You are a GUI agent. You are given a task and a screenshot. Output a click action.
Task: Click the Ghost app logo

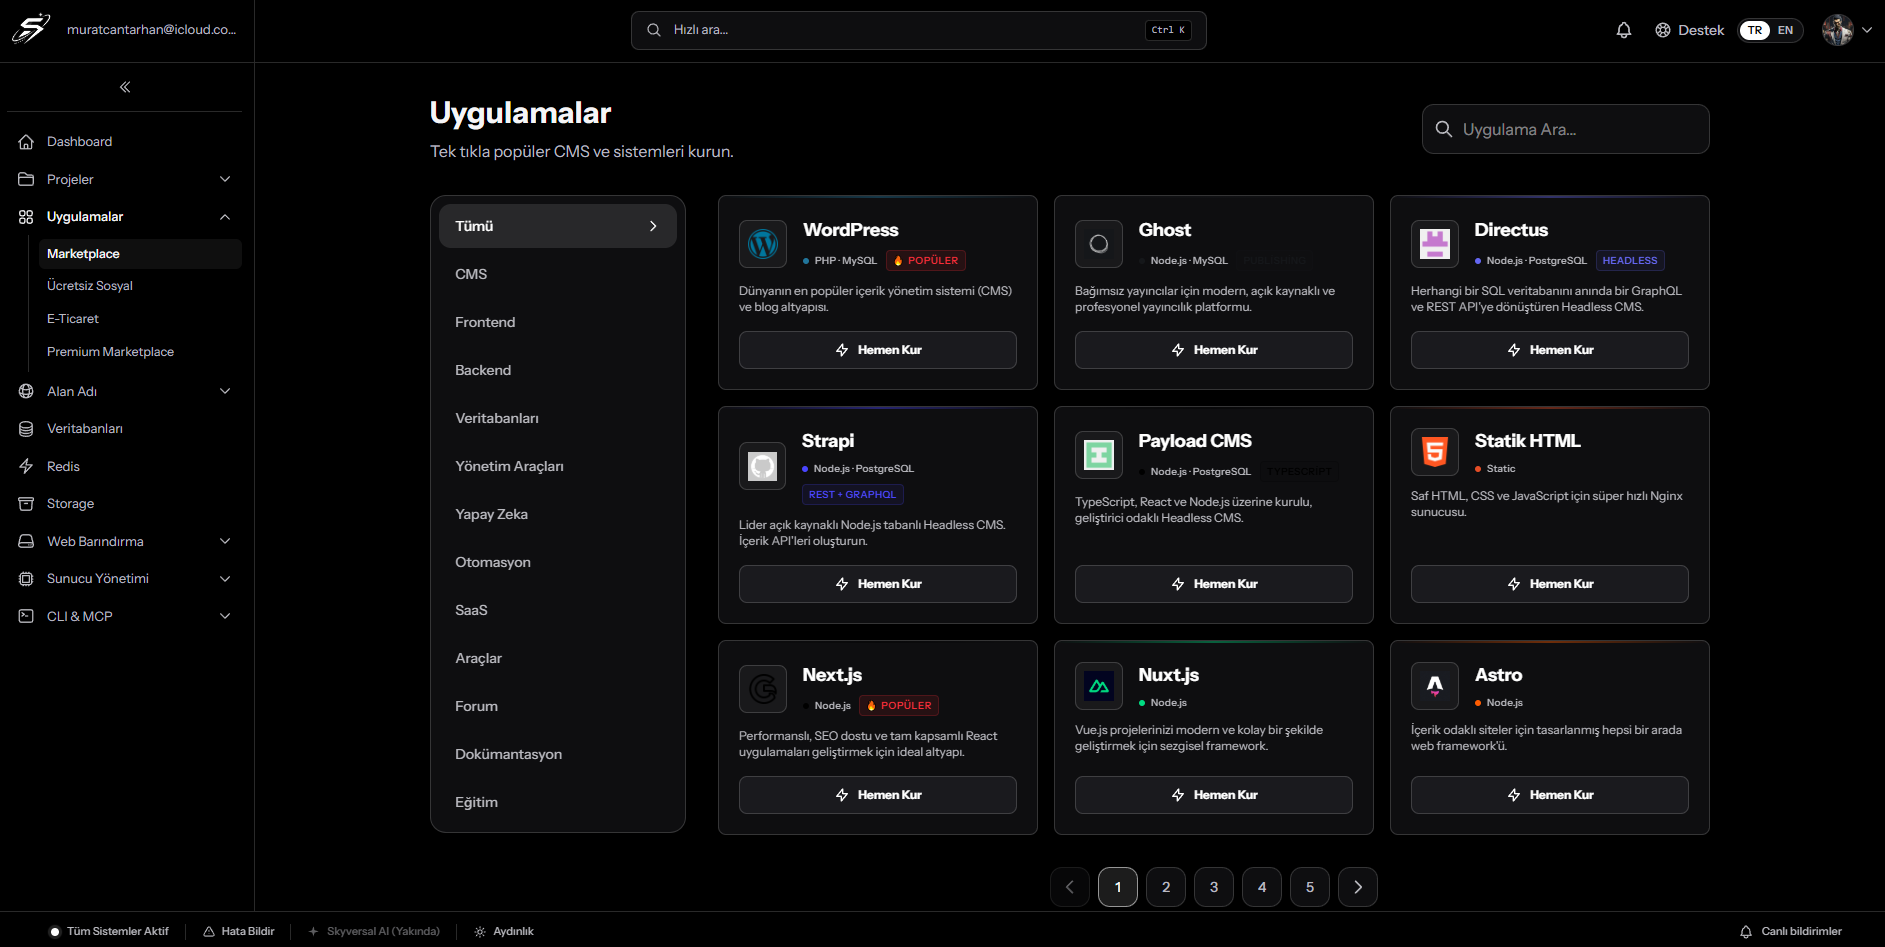click(1099, 244)
